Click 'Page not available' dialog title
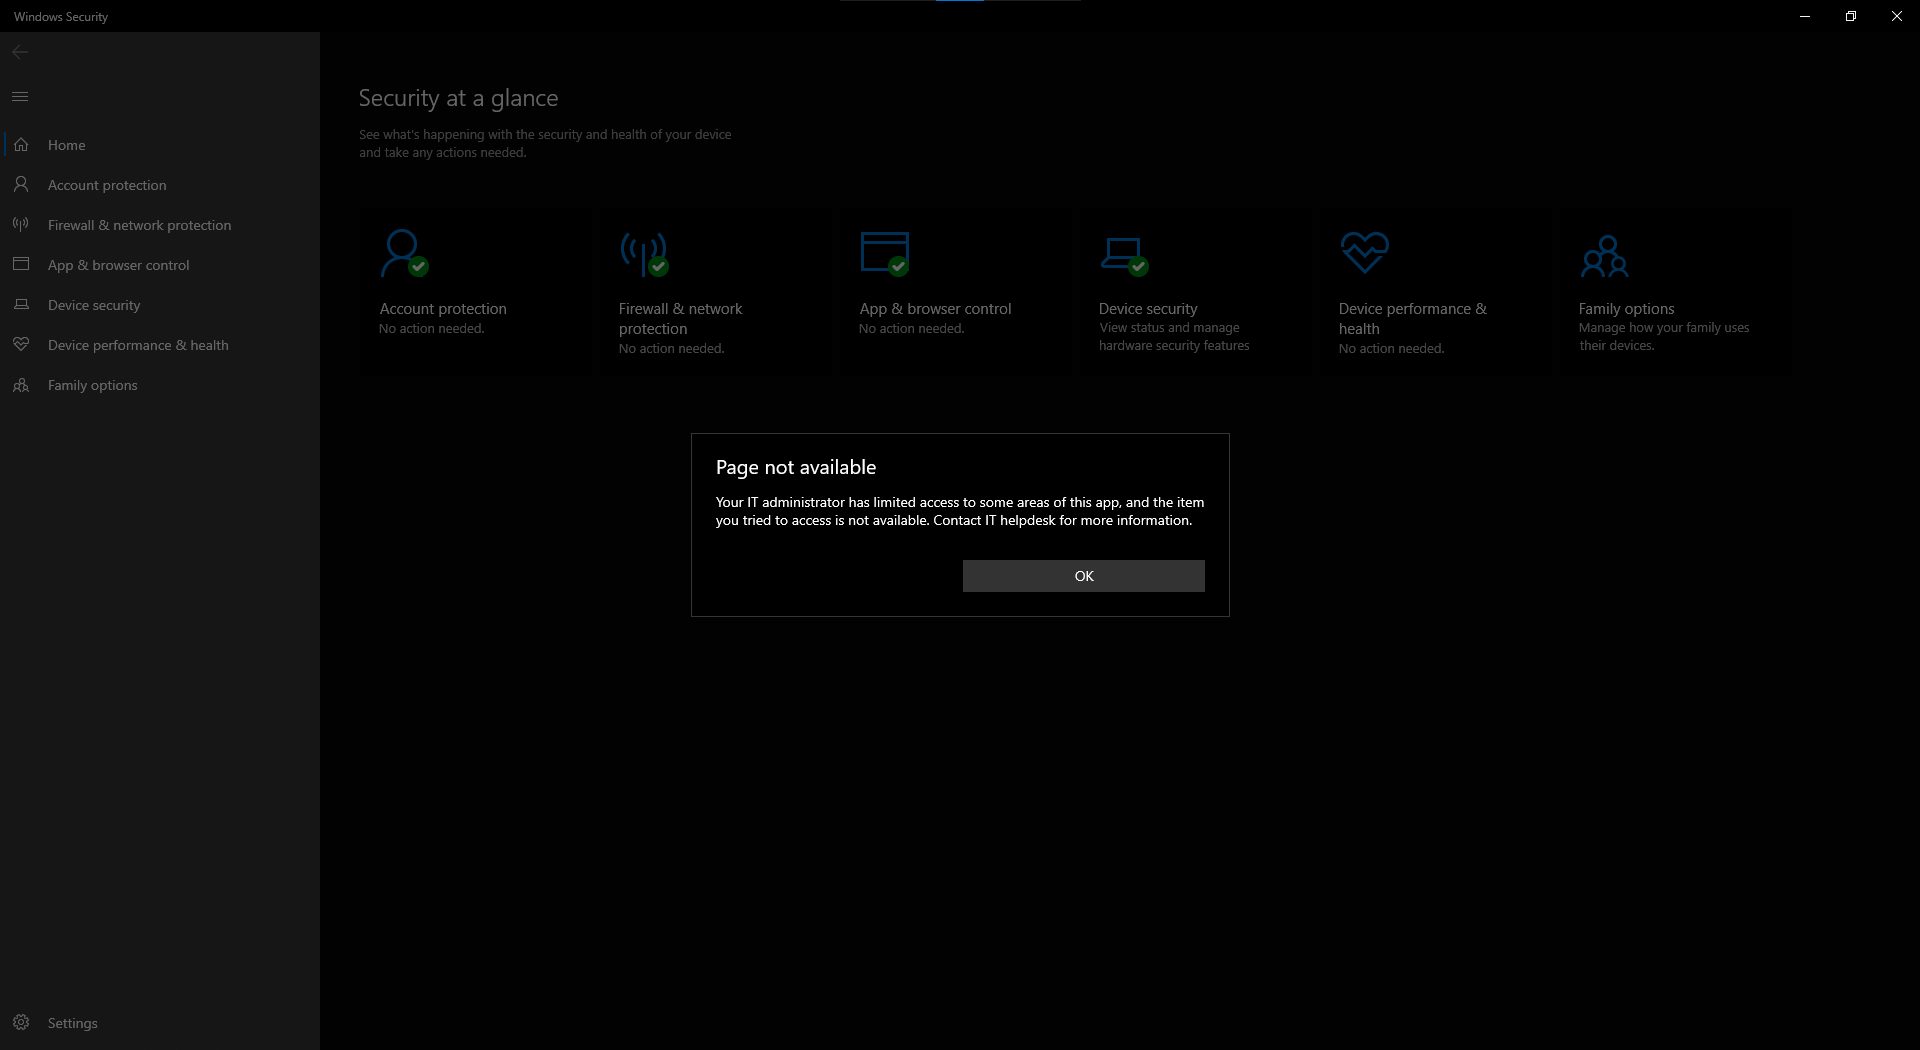 796,467
